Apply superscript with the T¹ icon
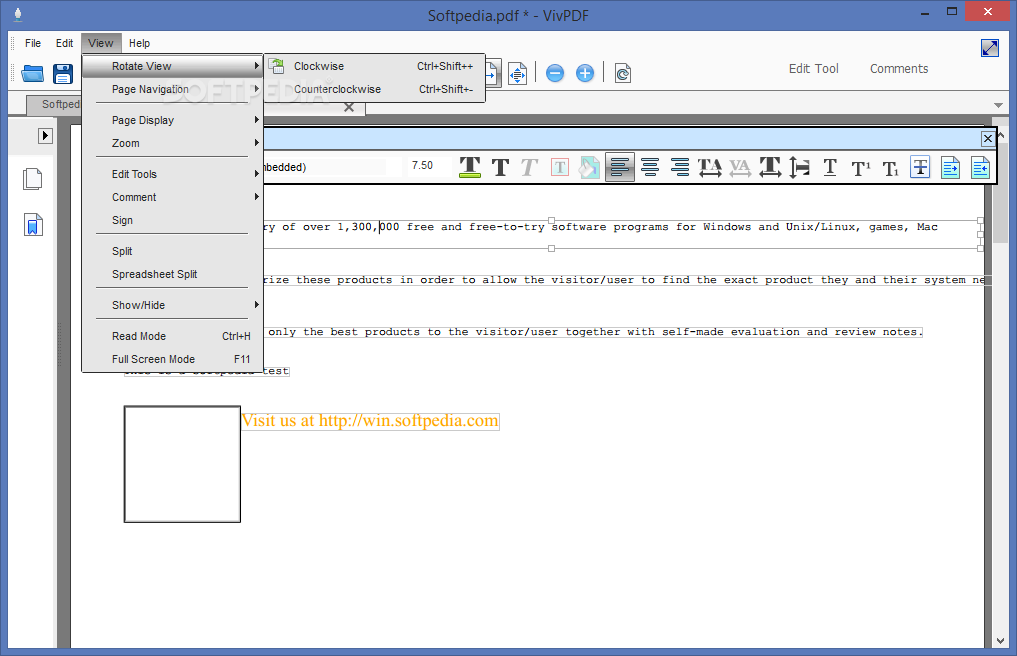Viewport: 1017px width, 656px height. [861, 168]
